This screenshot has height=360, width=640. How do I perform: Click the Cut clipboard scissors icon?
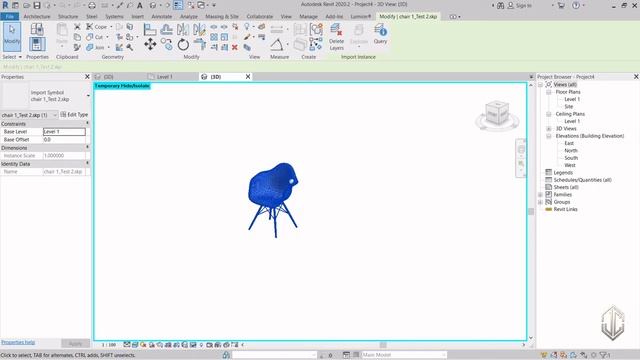(x=77, y=27)
